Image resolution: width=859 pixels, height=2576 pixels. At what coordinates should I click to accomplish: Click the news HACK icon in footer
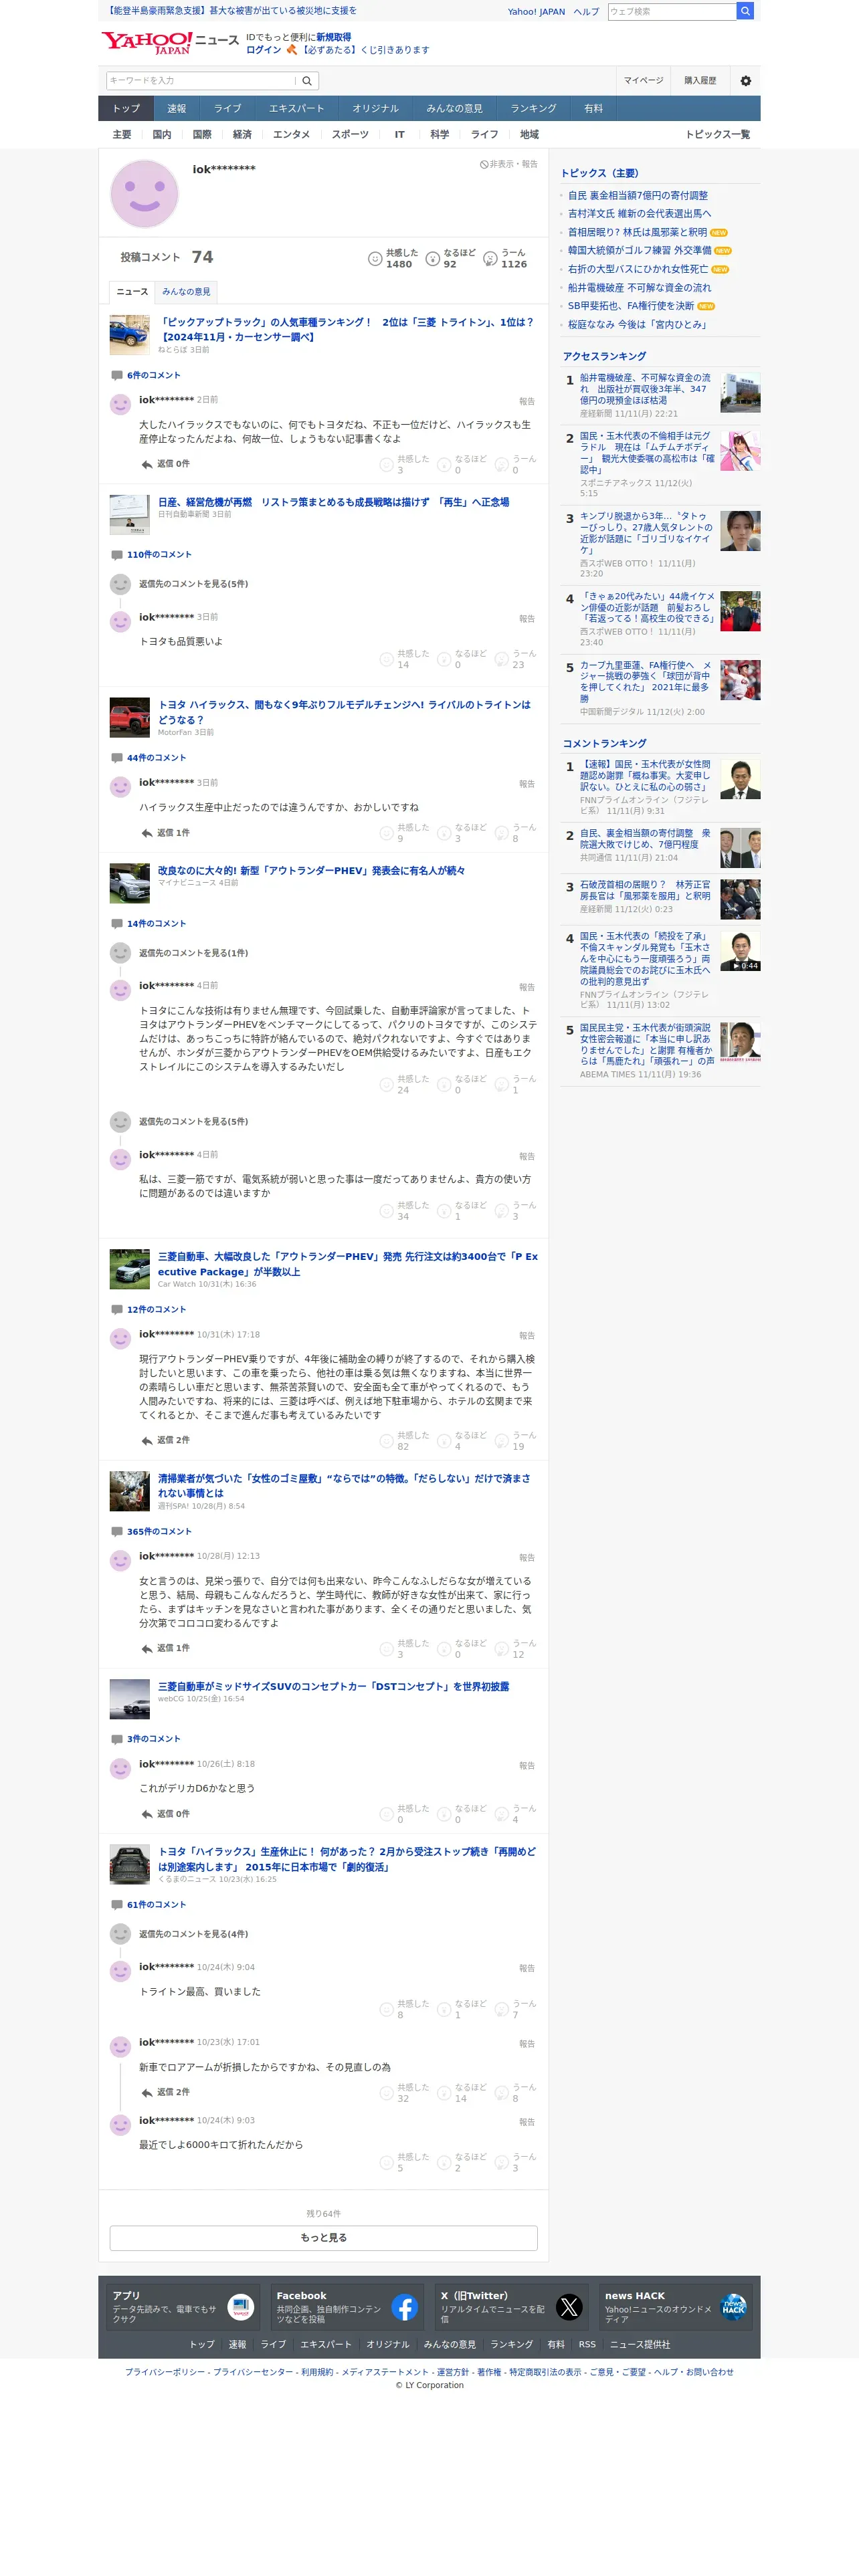point(733,2307)
